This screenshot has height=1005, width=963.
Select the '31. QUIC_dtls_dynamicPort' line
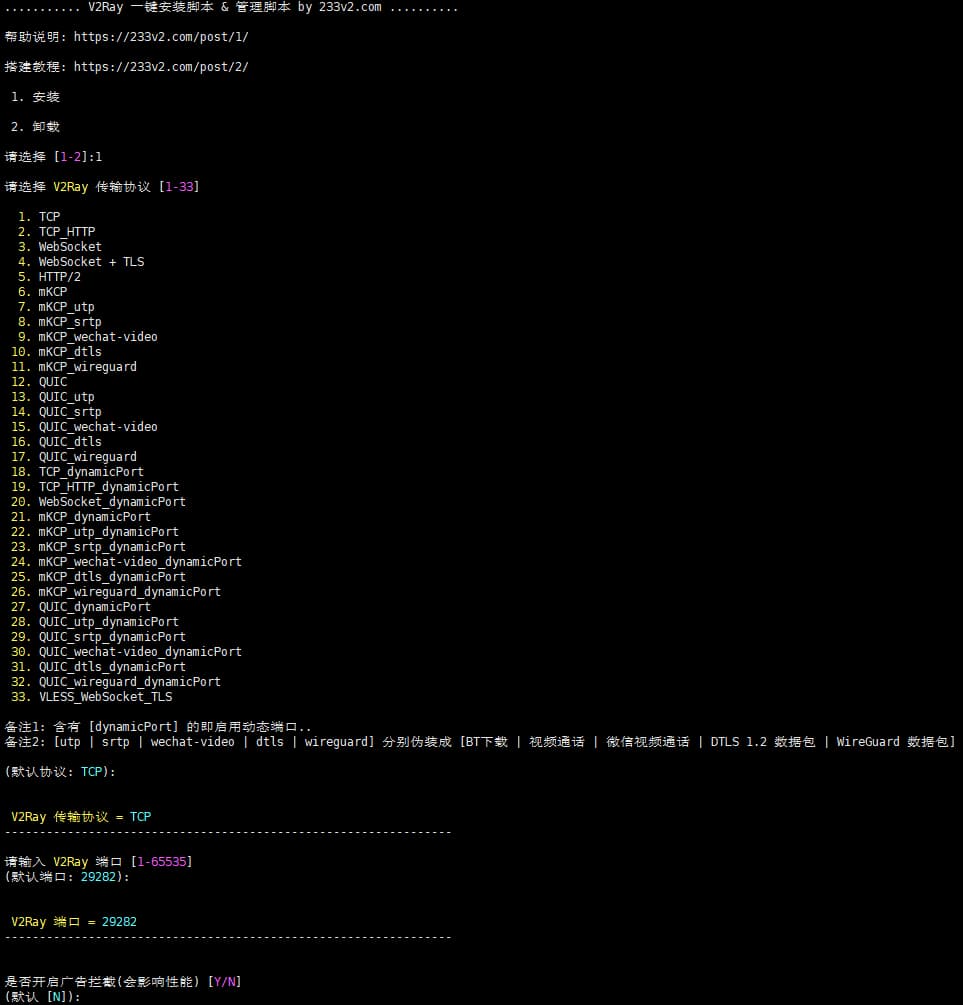pyautogui.click(x=99, y=667)
